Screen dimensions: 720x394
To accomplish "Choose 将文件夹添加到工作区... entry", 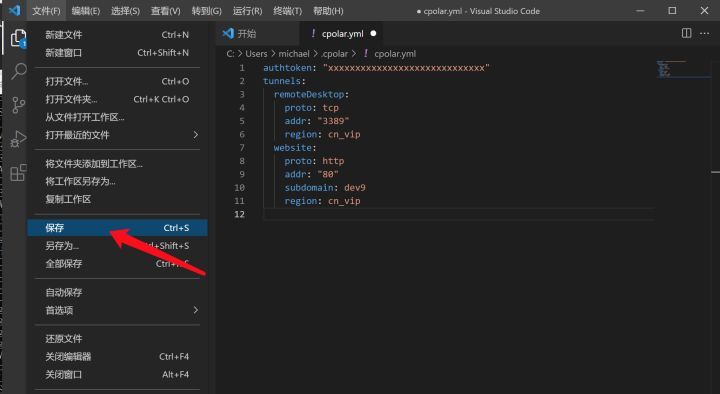I will tap(117, 164).
